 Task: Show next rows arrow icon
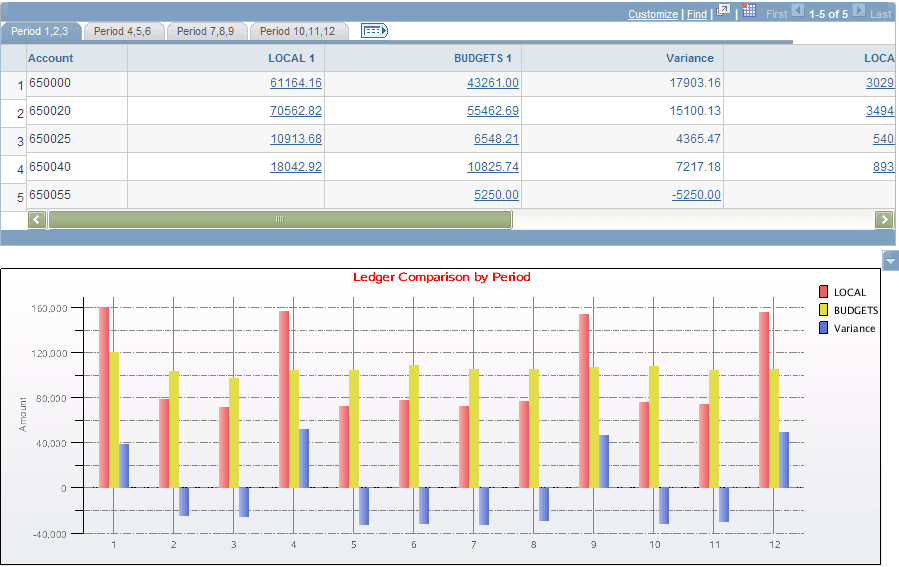[x=858, y=10]
